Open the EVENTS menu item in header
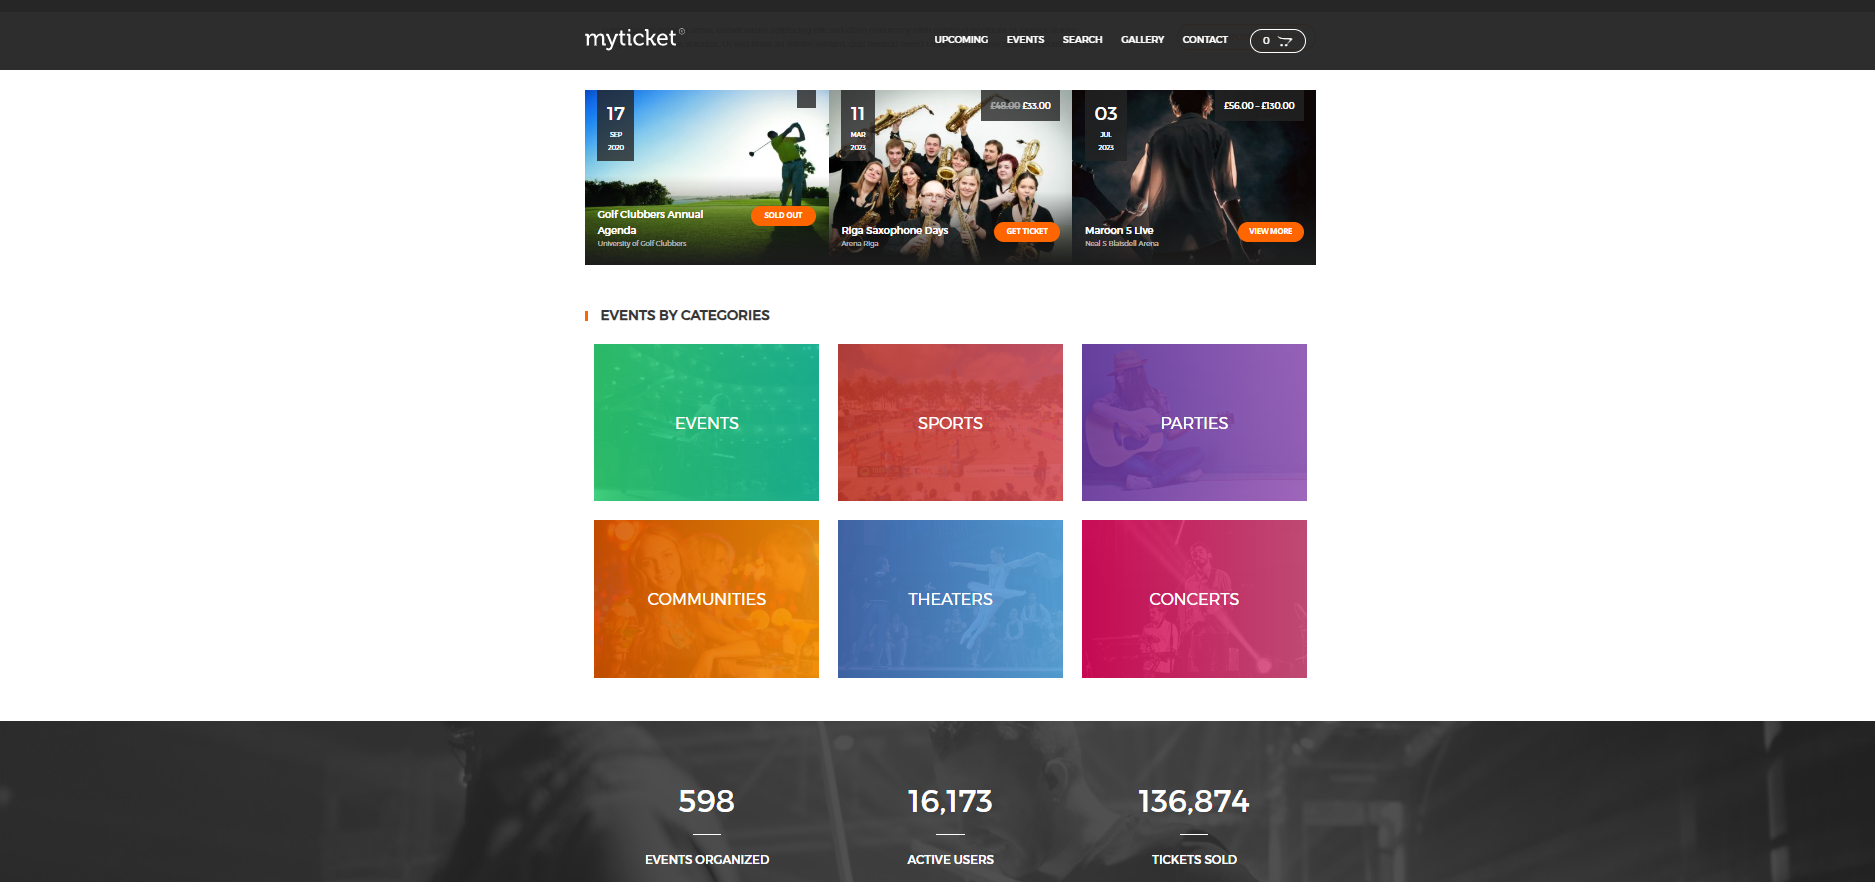The height and width of the screenshot is (882, 1875). tap(1025, 40)
